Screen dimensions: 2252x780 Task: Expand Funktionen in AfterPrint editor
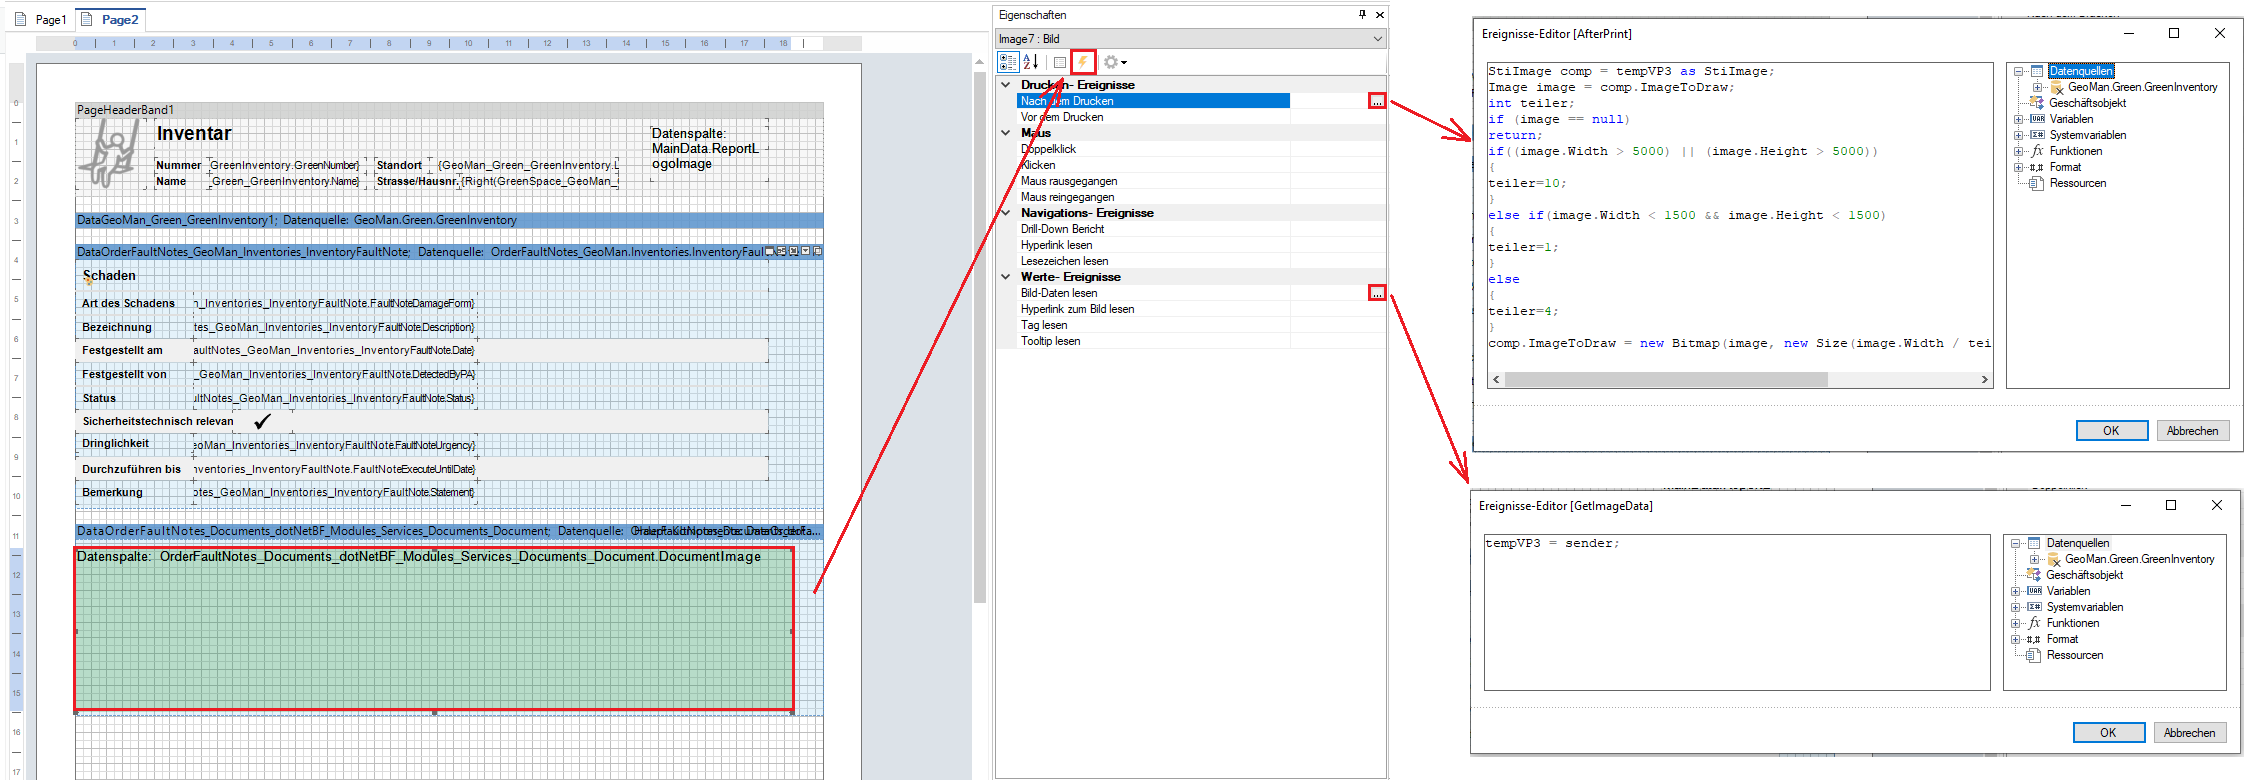[2019, 151]
